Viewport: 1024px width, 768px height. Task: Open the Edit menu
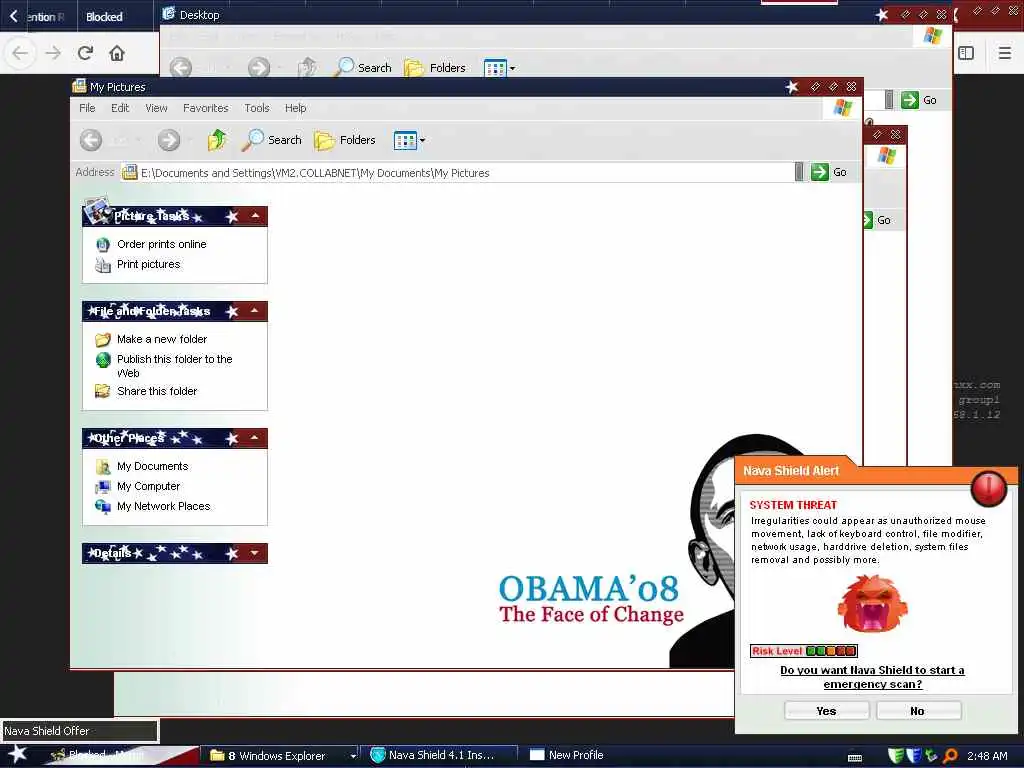(120, 108)
